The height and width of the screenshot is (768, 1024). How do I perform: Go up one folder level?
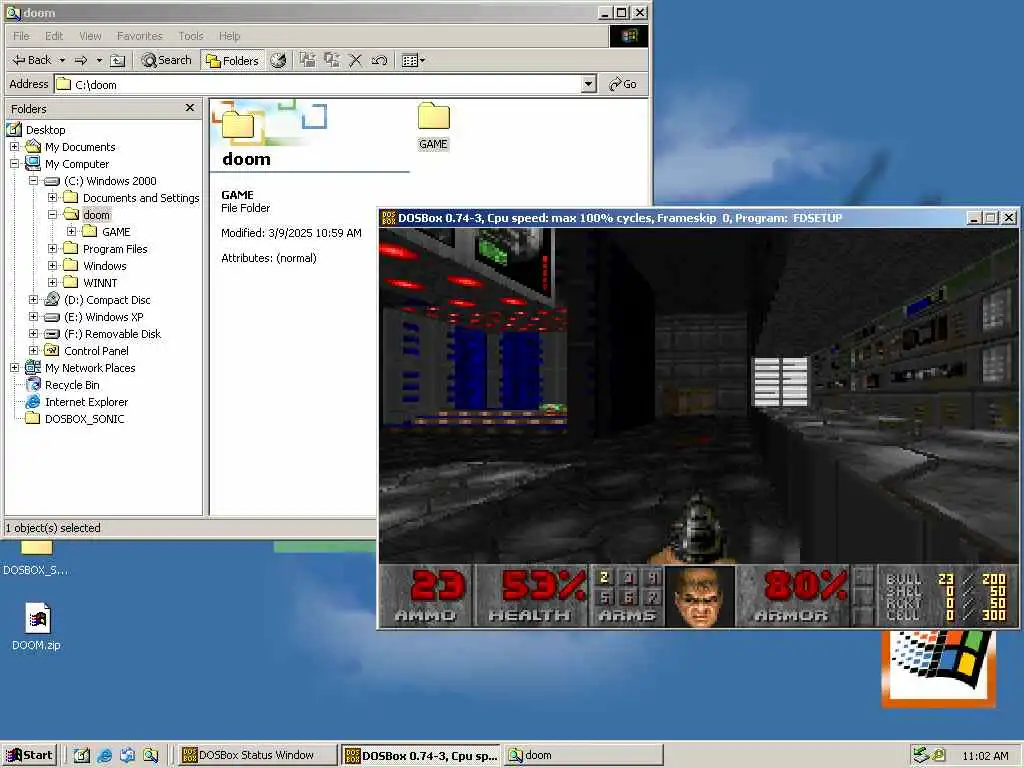click(x=118, y=60)
